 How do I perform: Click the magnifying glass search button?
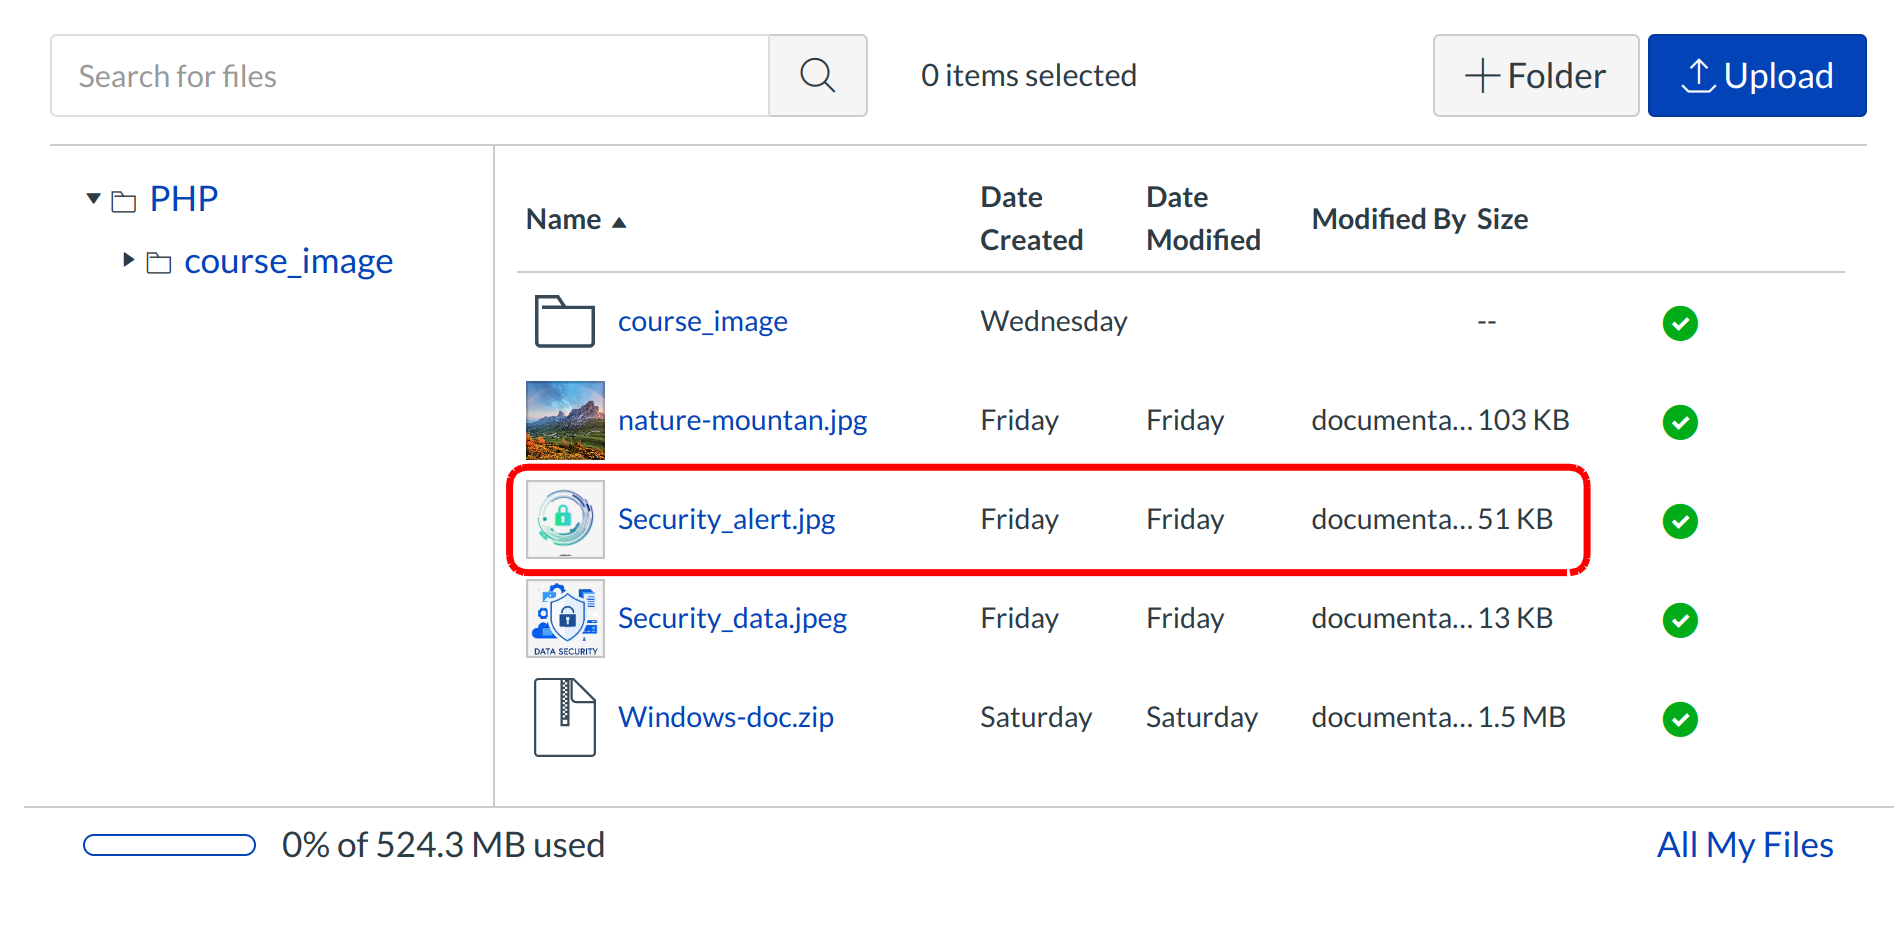(x=817, y=76)
